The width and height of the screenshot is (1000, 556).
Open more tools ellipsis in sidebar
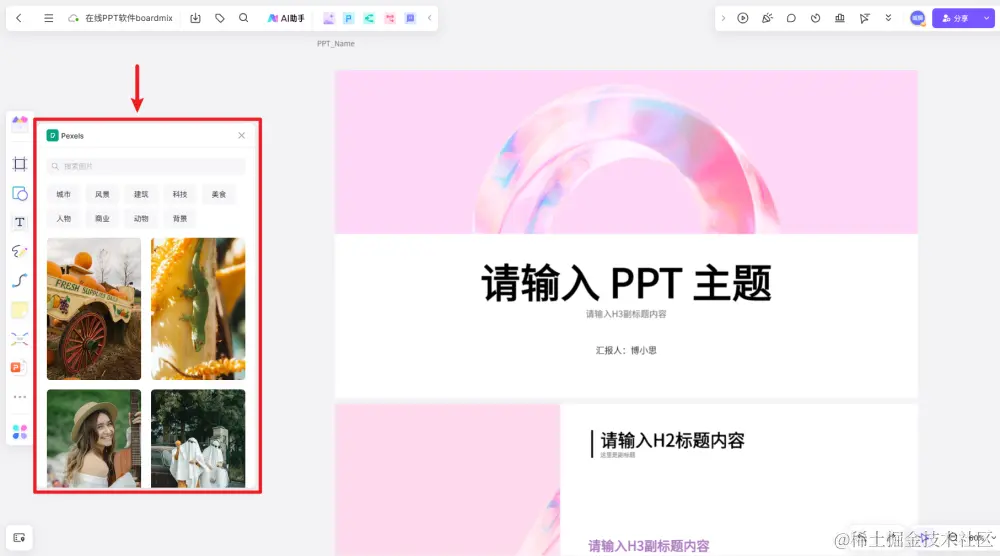[x=20, y=397]
